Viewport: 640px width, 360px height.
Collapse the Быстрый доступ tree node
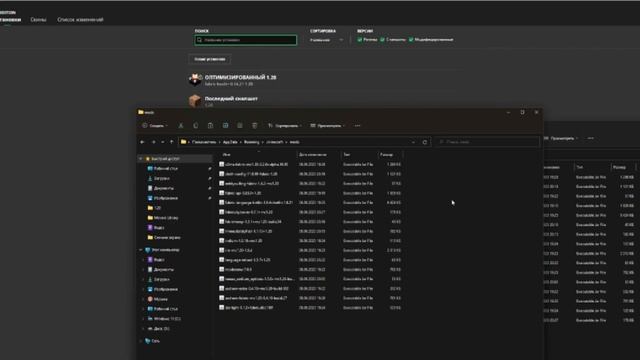point(141,159)
